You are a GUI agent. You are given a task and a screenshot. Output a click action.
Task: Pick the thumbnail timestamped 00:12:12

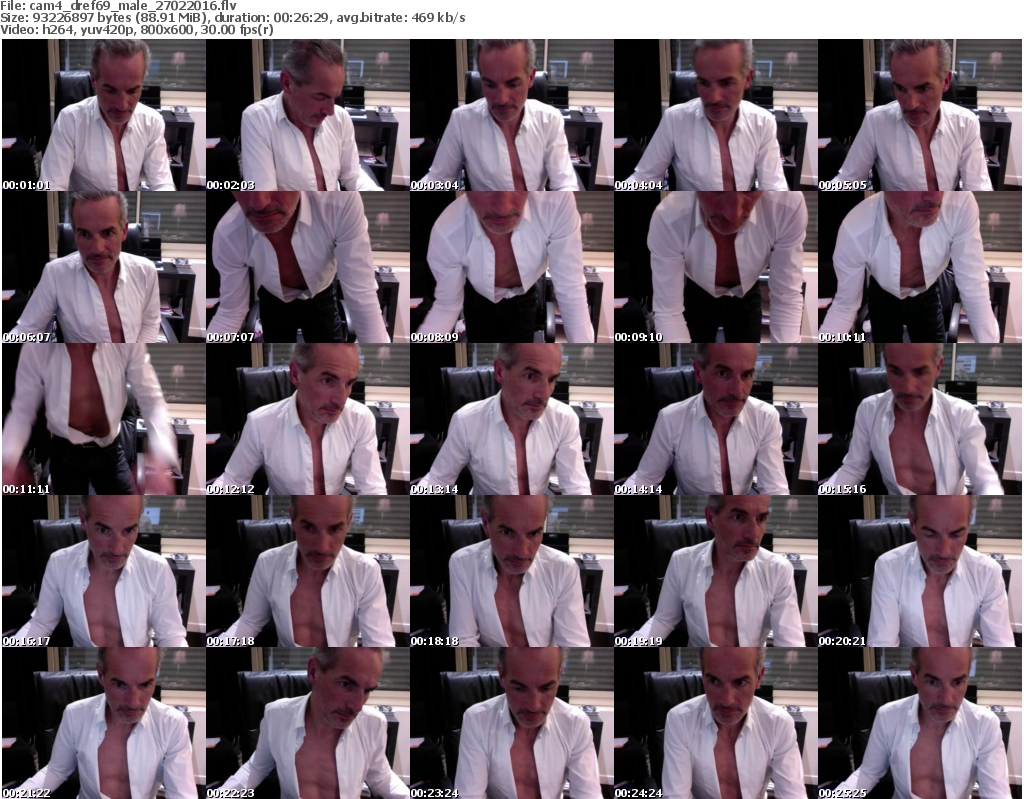[x=308, y=419]
